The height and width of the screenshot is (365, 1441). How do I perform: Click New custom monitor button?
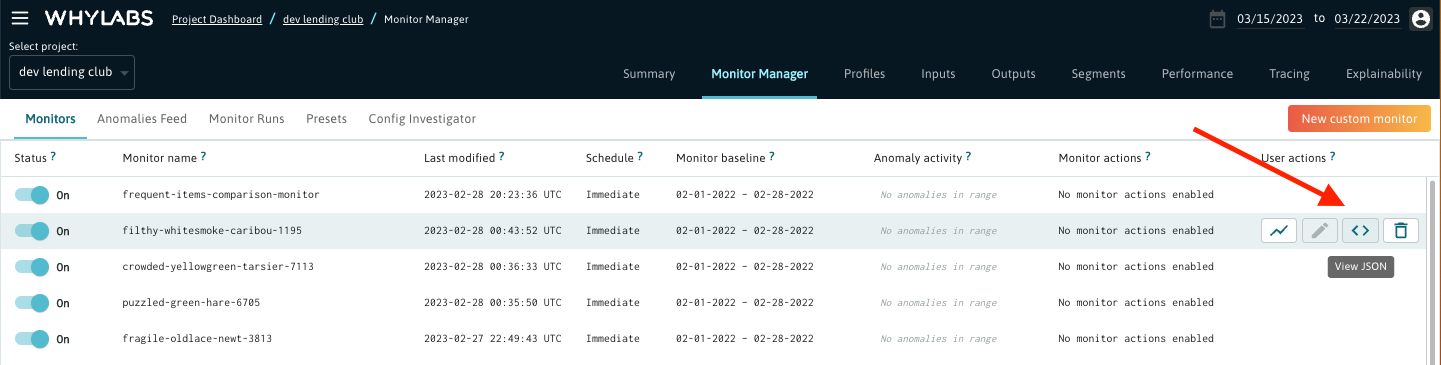(x=1359, y=119)
